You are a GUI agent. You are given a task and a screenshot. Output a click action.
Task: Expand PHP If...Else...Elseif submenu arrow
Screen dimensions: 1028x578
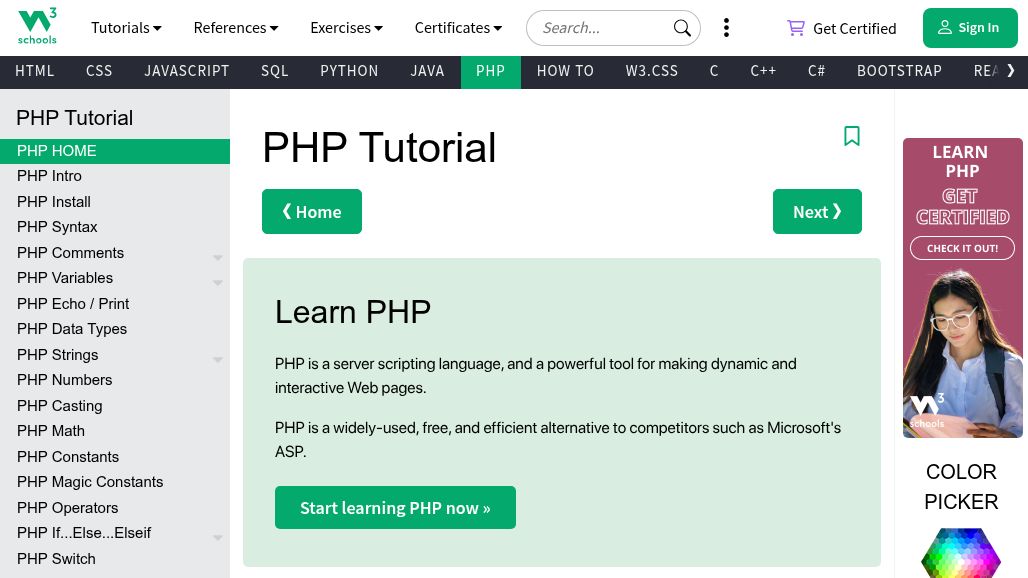click(x=218, y=538)
